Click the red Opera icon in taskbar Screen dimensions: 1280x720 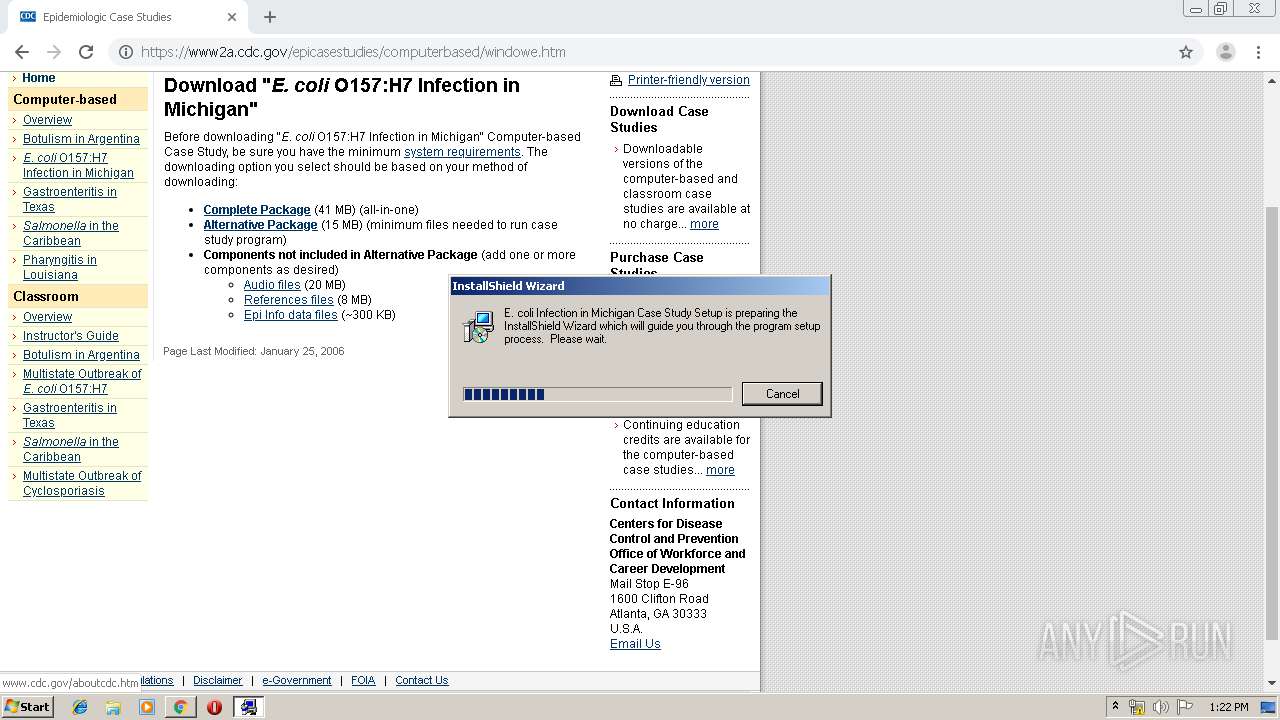[214, 707]
